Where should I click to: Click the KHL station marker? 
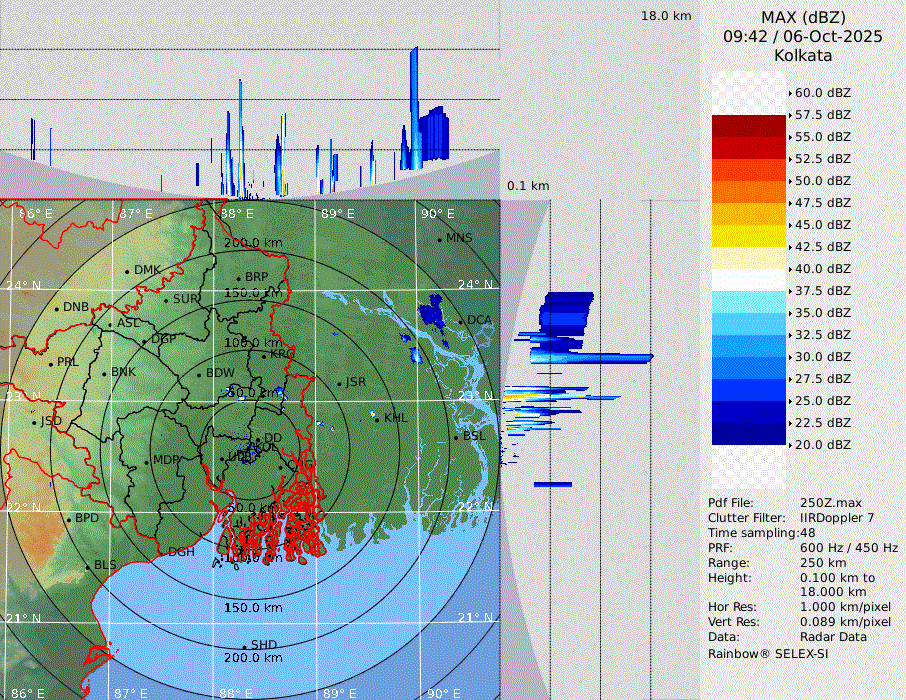click(x=378, y=418)
